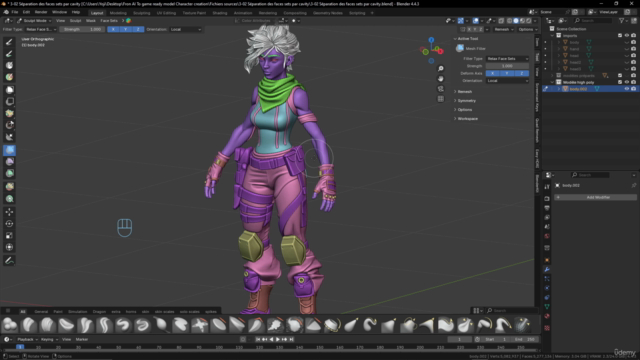Click the Add Modifier button
This screenshot has height=360, width=640.
point(595,197)
